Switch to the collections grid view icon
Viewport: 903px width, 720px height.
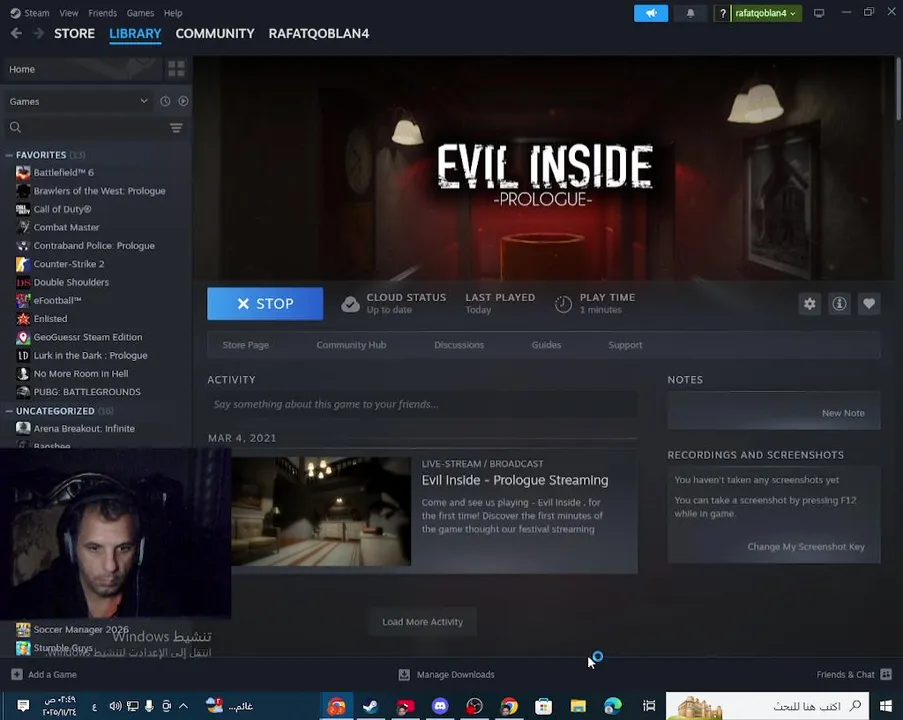[176, 69]
